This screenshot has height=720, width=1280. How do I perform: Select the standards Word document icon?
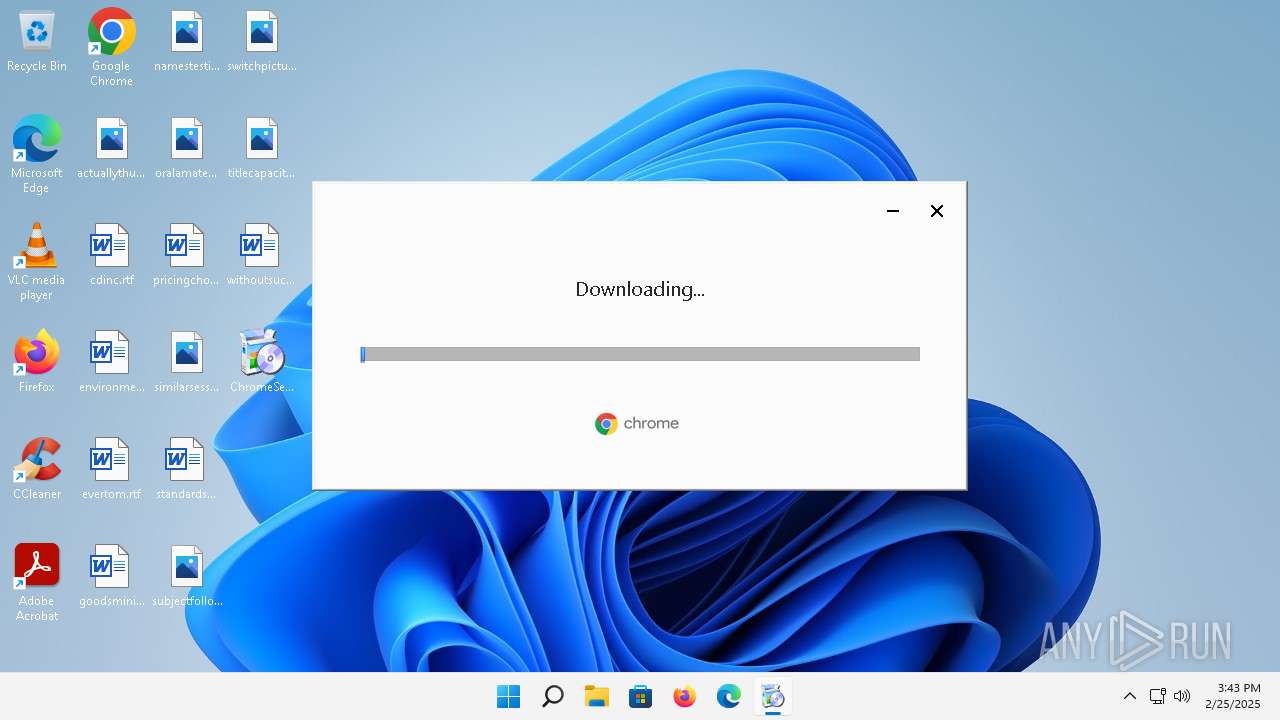coord(186,469)
